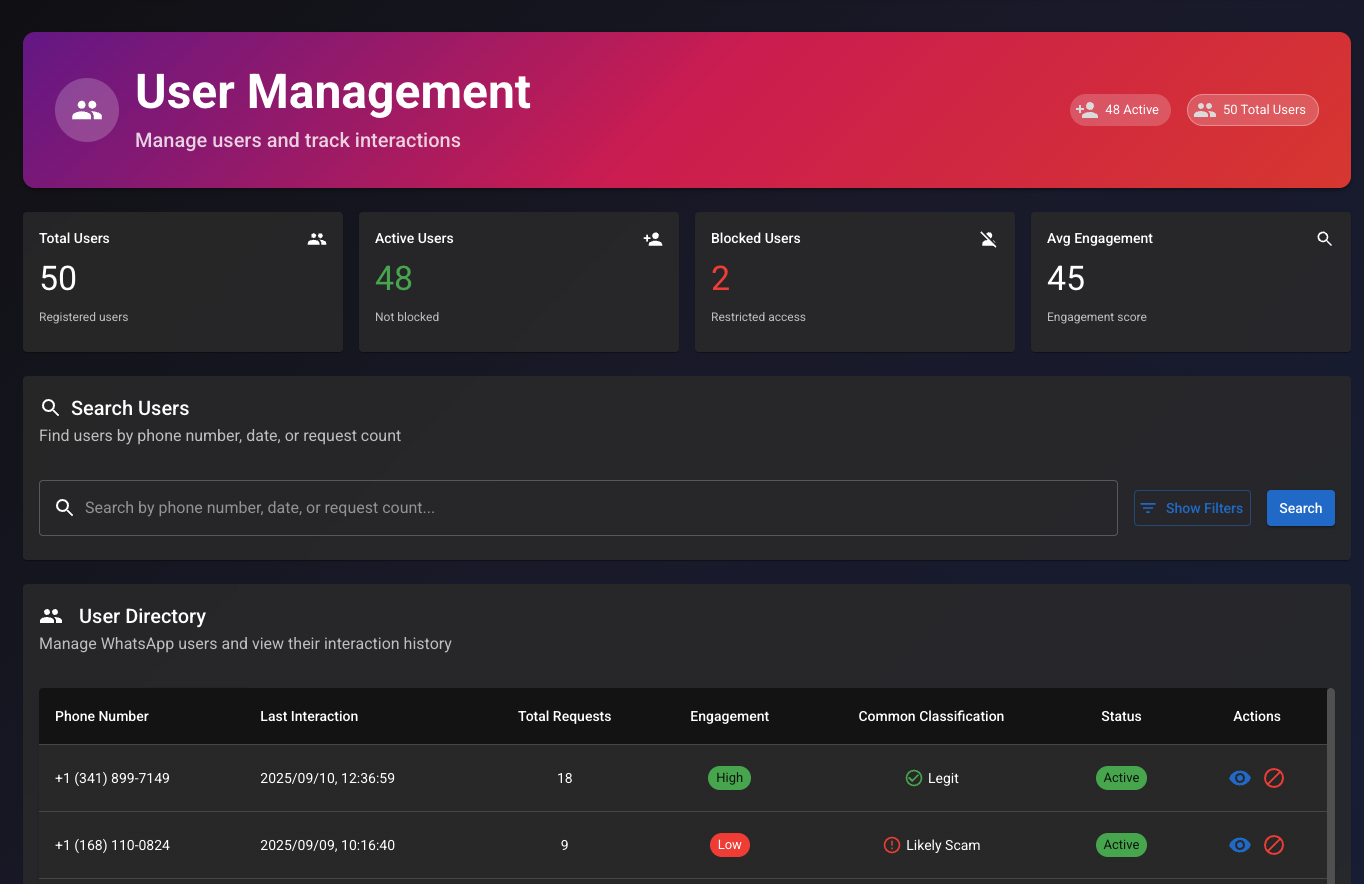Viewport: 1364px width, 884px height.
Task: Click the magnifier icon inside the search field
Action: 65,508
